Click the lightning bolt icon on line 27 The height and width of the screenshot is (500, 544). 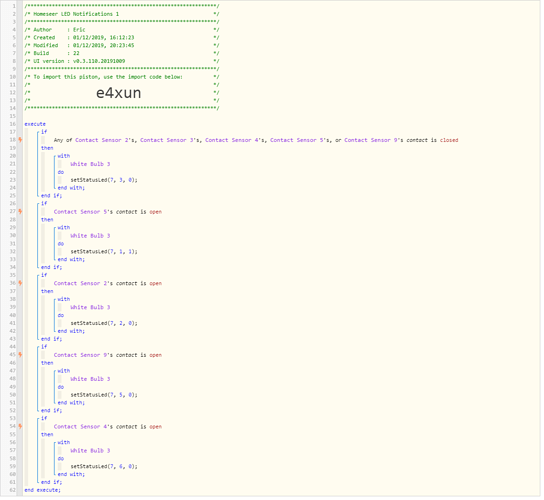tap(20, 212)
